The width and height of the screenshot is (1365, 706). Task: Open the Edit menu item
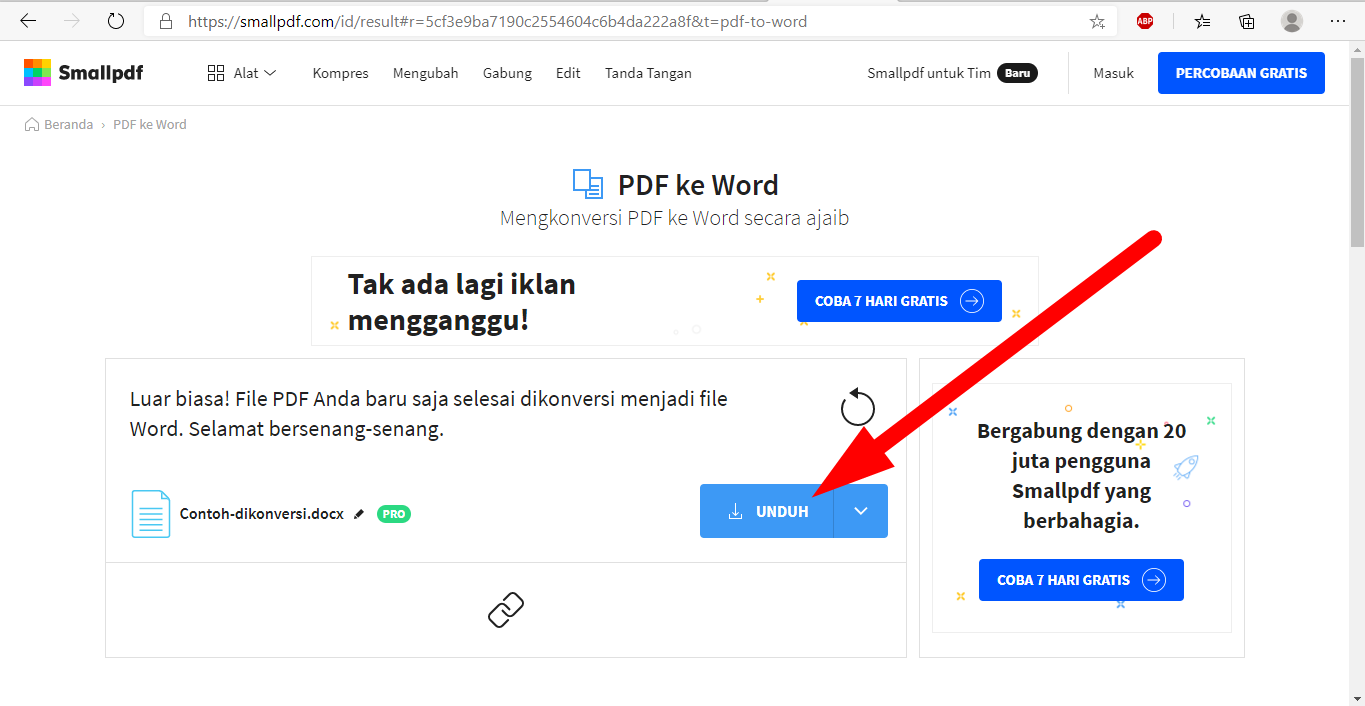(568, 73)
